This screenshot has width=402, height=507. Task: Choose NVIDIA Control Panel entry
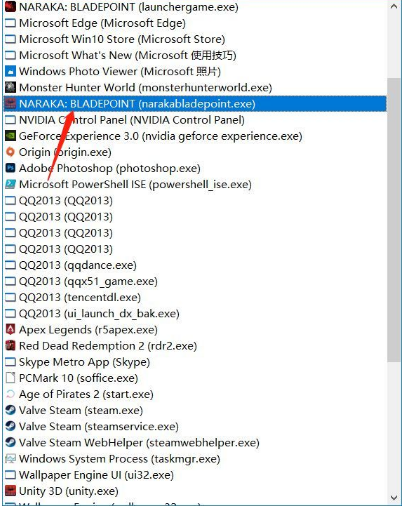pyautogui.click(x=195, y=120)
